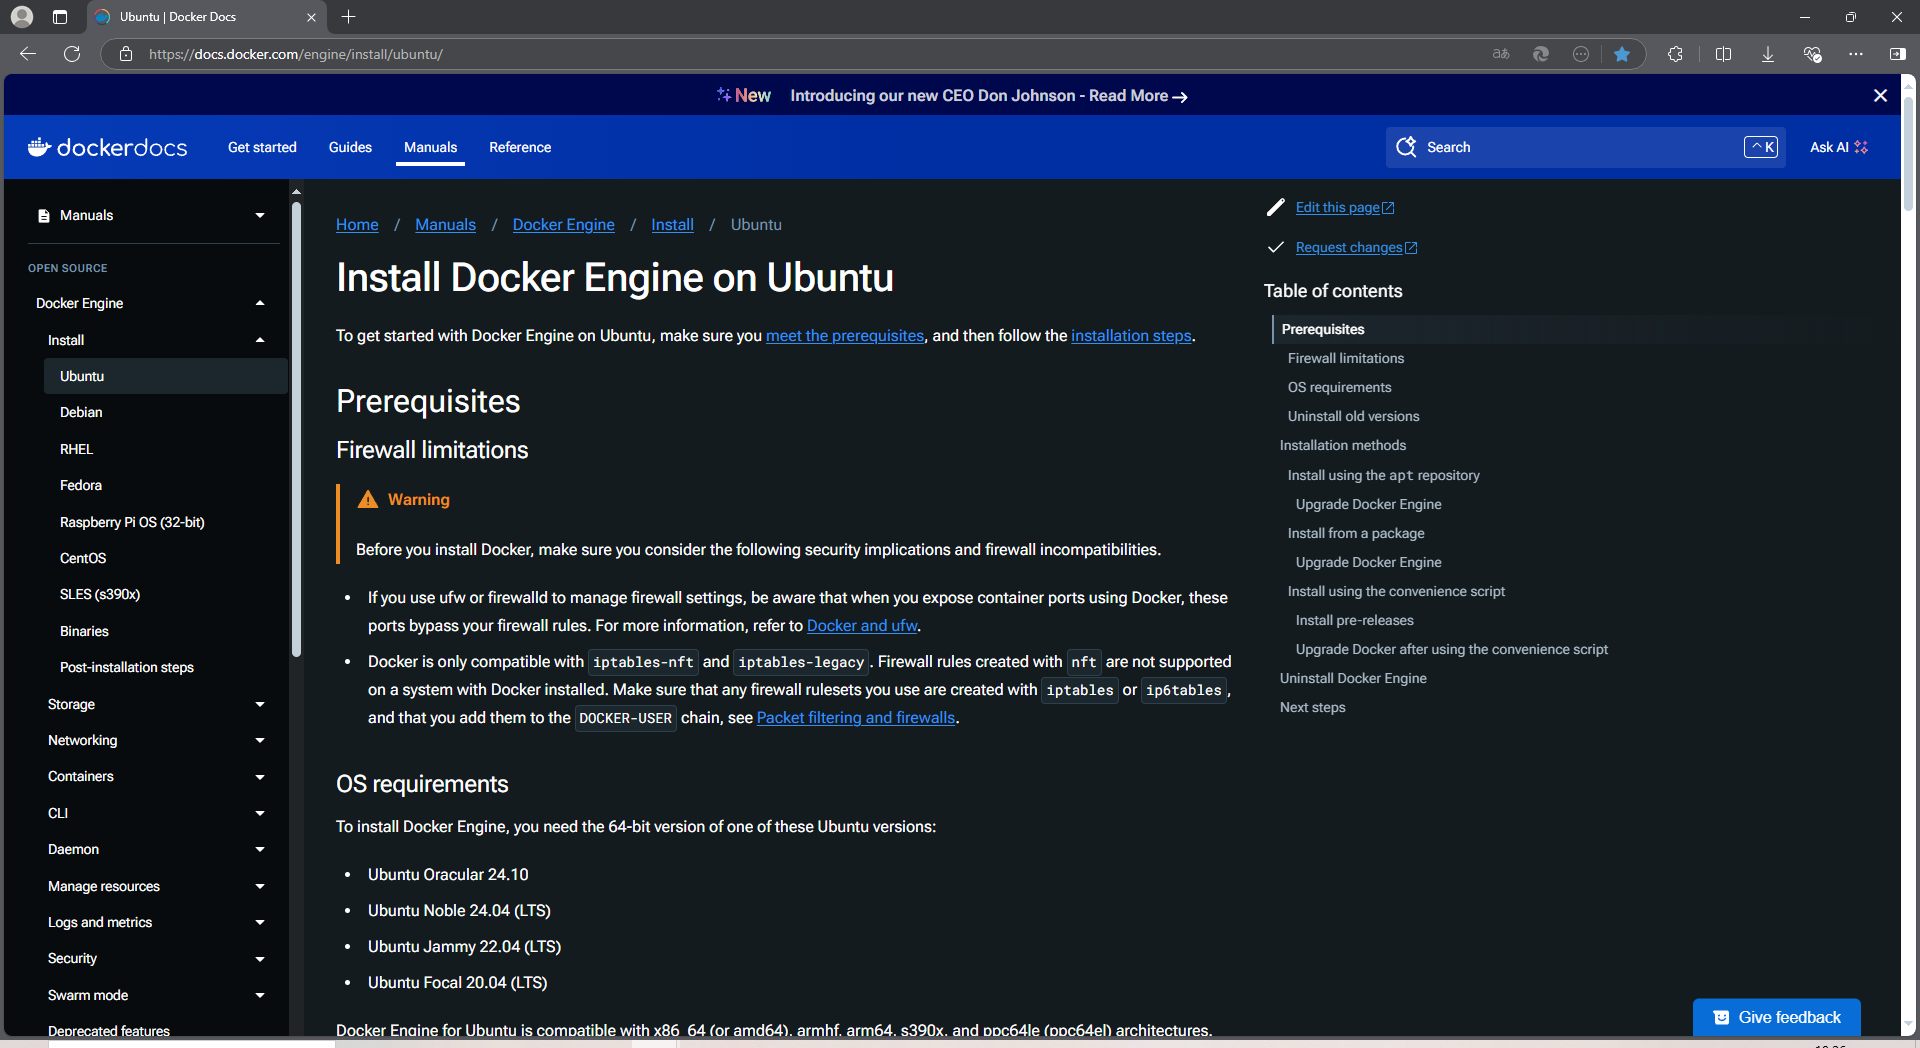Viewport: 1920px width, 1048px height.
Task: Click the docs Search field
Action: tap(1585, 147)
